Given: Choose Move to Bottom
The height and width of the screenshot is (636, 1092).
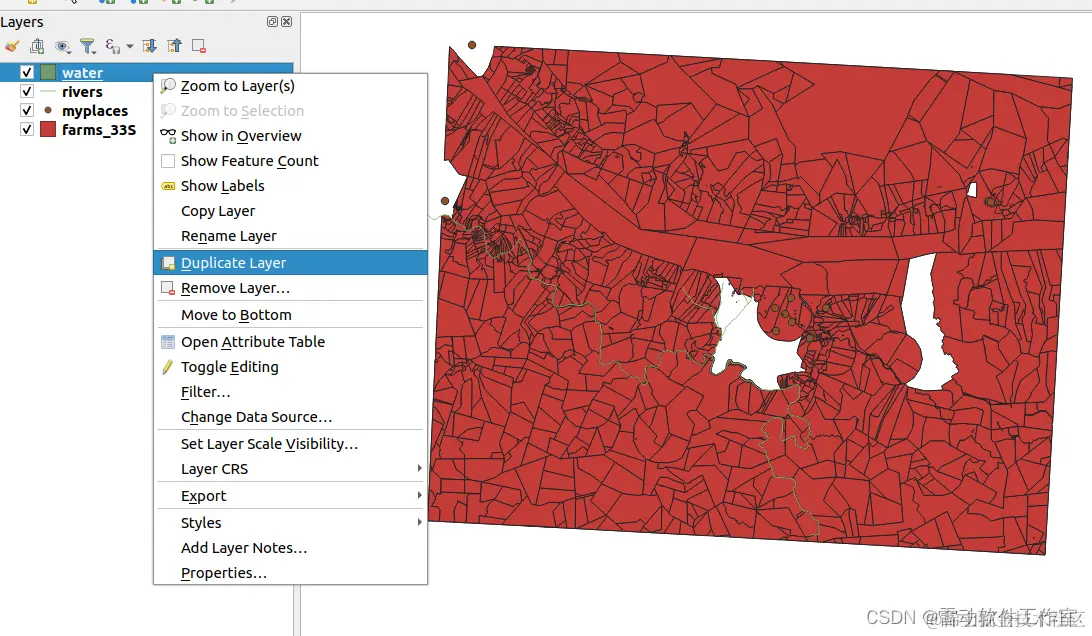Looking at the screenshot, I should [290, 315].
